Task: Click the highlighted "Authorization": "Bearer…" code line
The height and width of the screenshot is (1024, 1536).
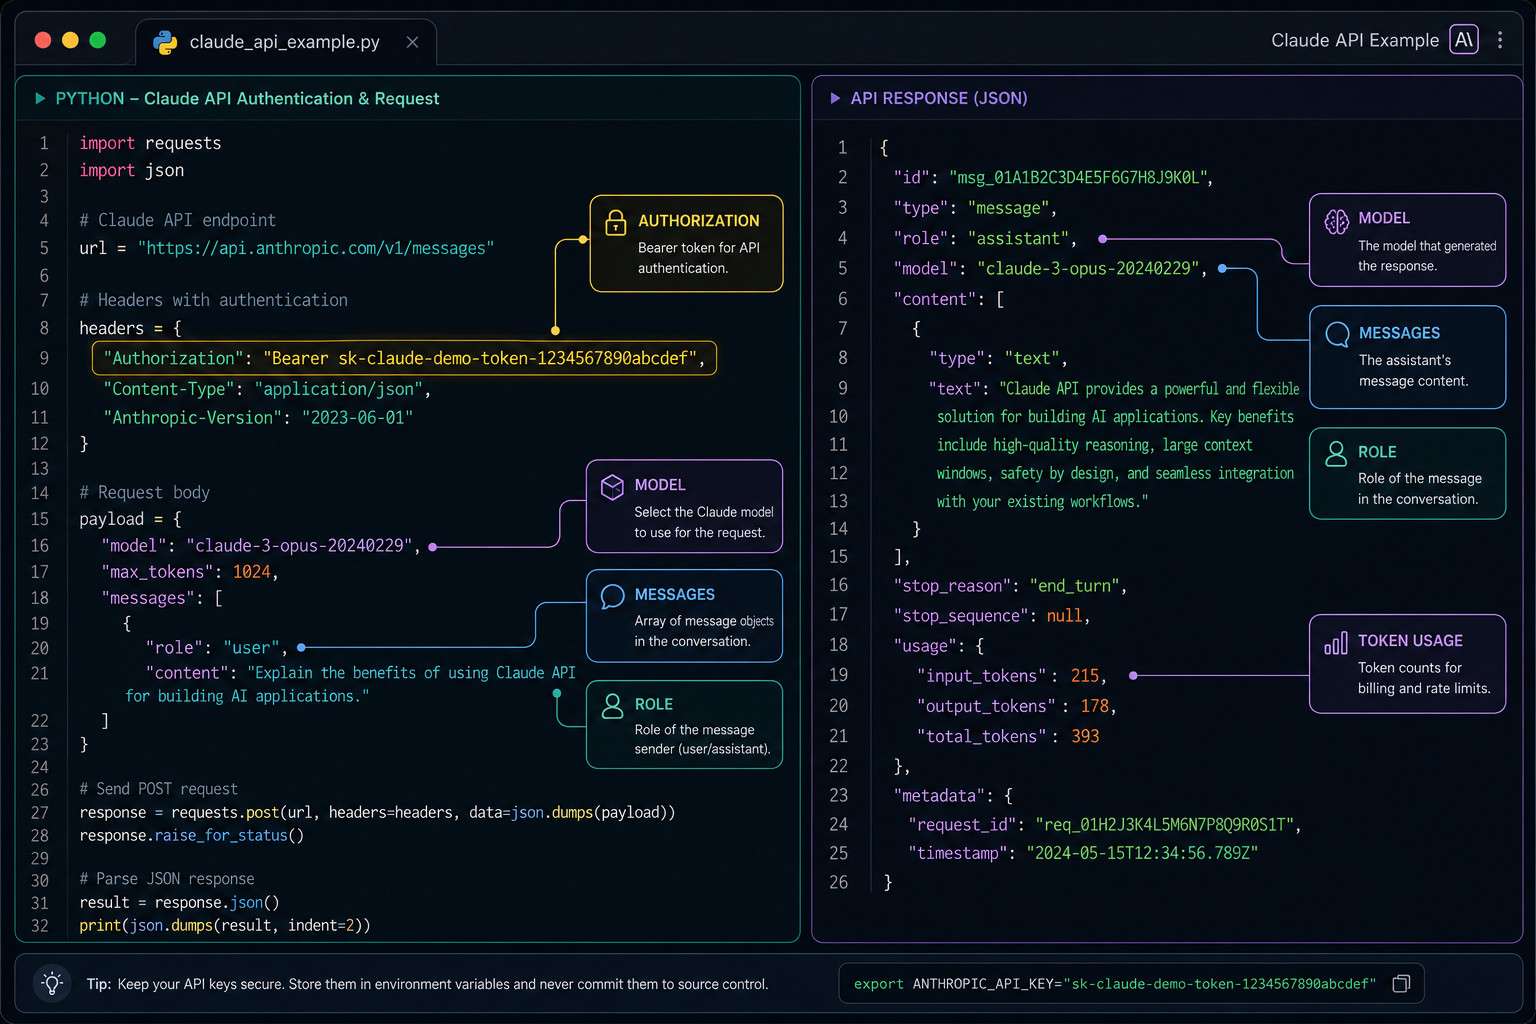Action: point(404,358)
